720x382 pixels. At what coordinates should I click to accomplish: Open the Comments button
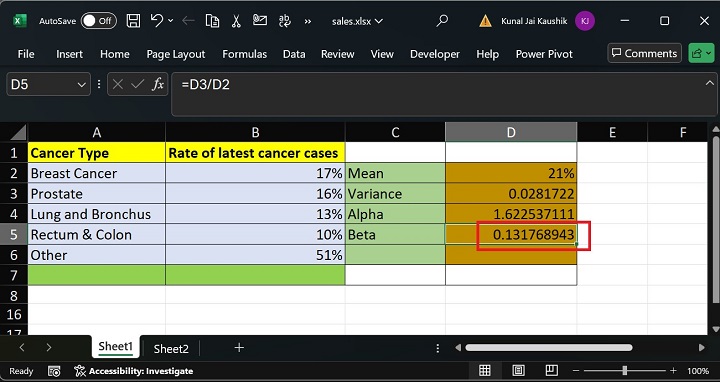point(644,53)
